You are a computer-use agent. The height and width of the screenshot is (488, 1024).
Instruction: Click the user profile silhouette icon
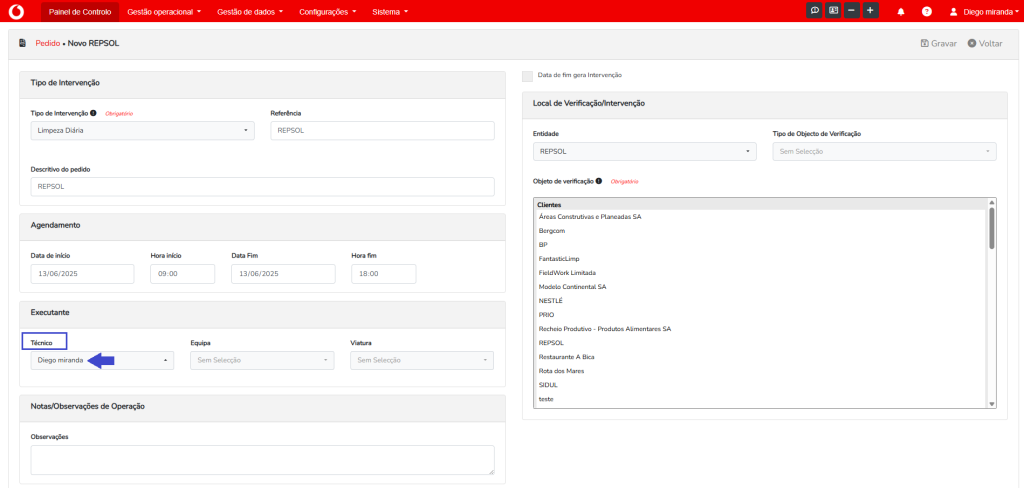pos(953,12)
